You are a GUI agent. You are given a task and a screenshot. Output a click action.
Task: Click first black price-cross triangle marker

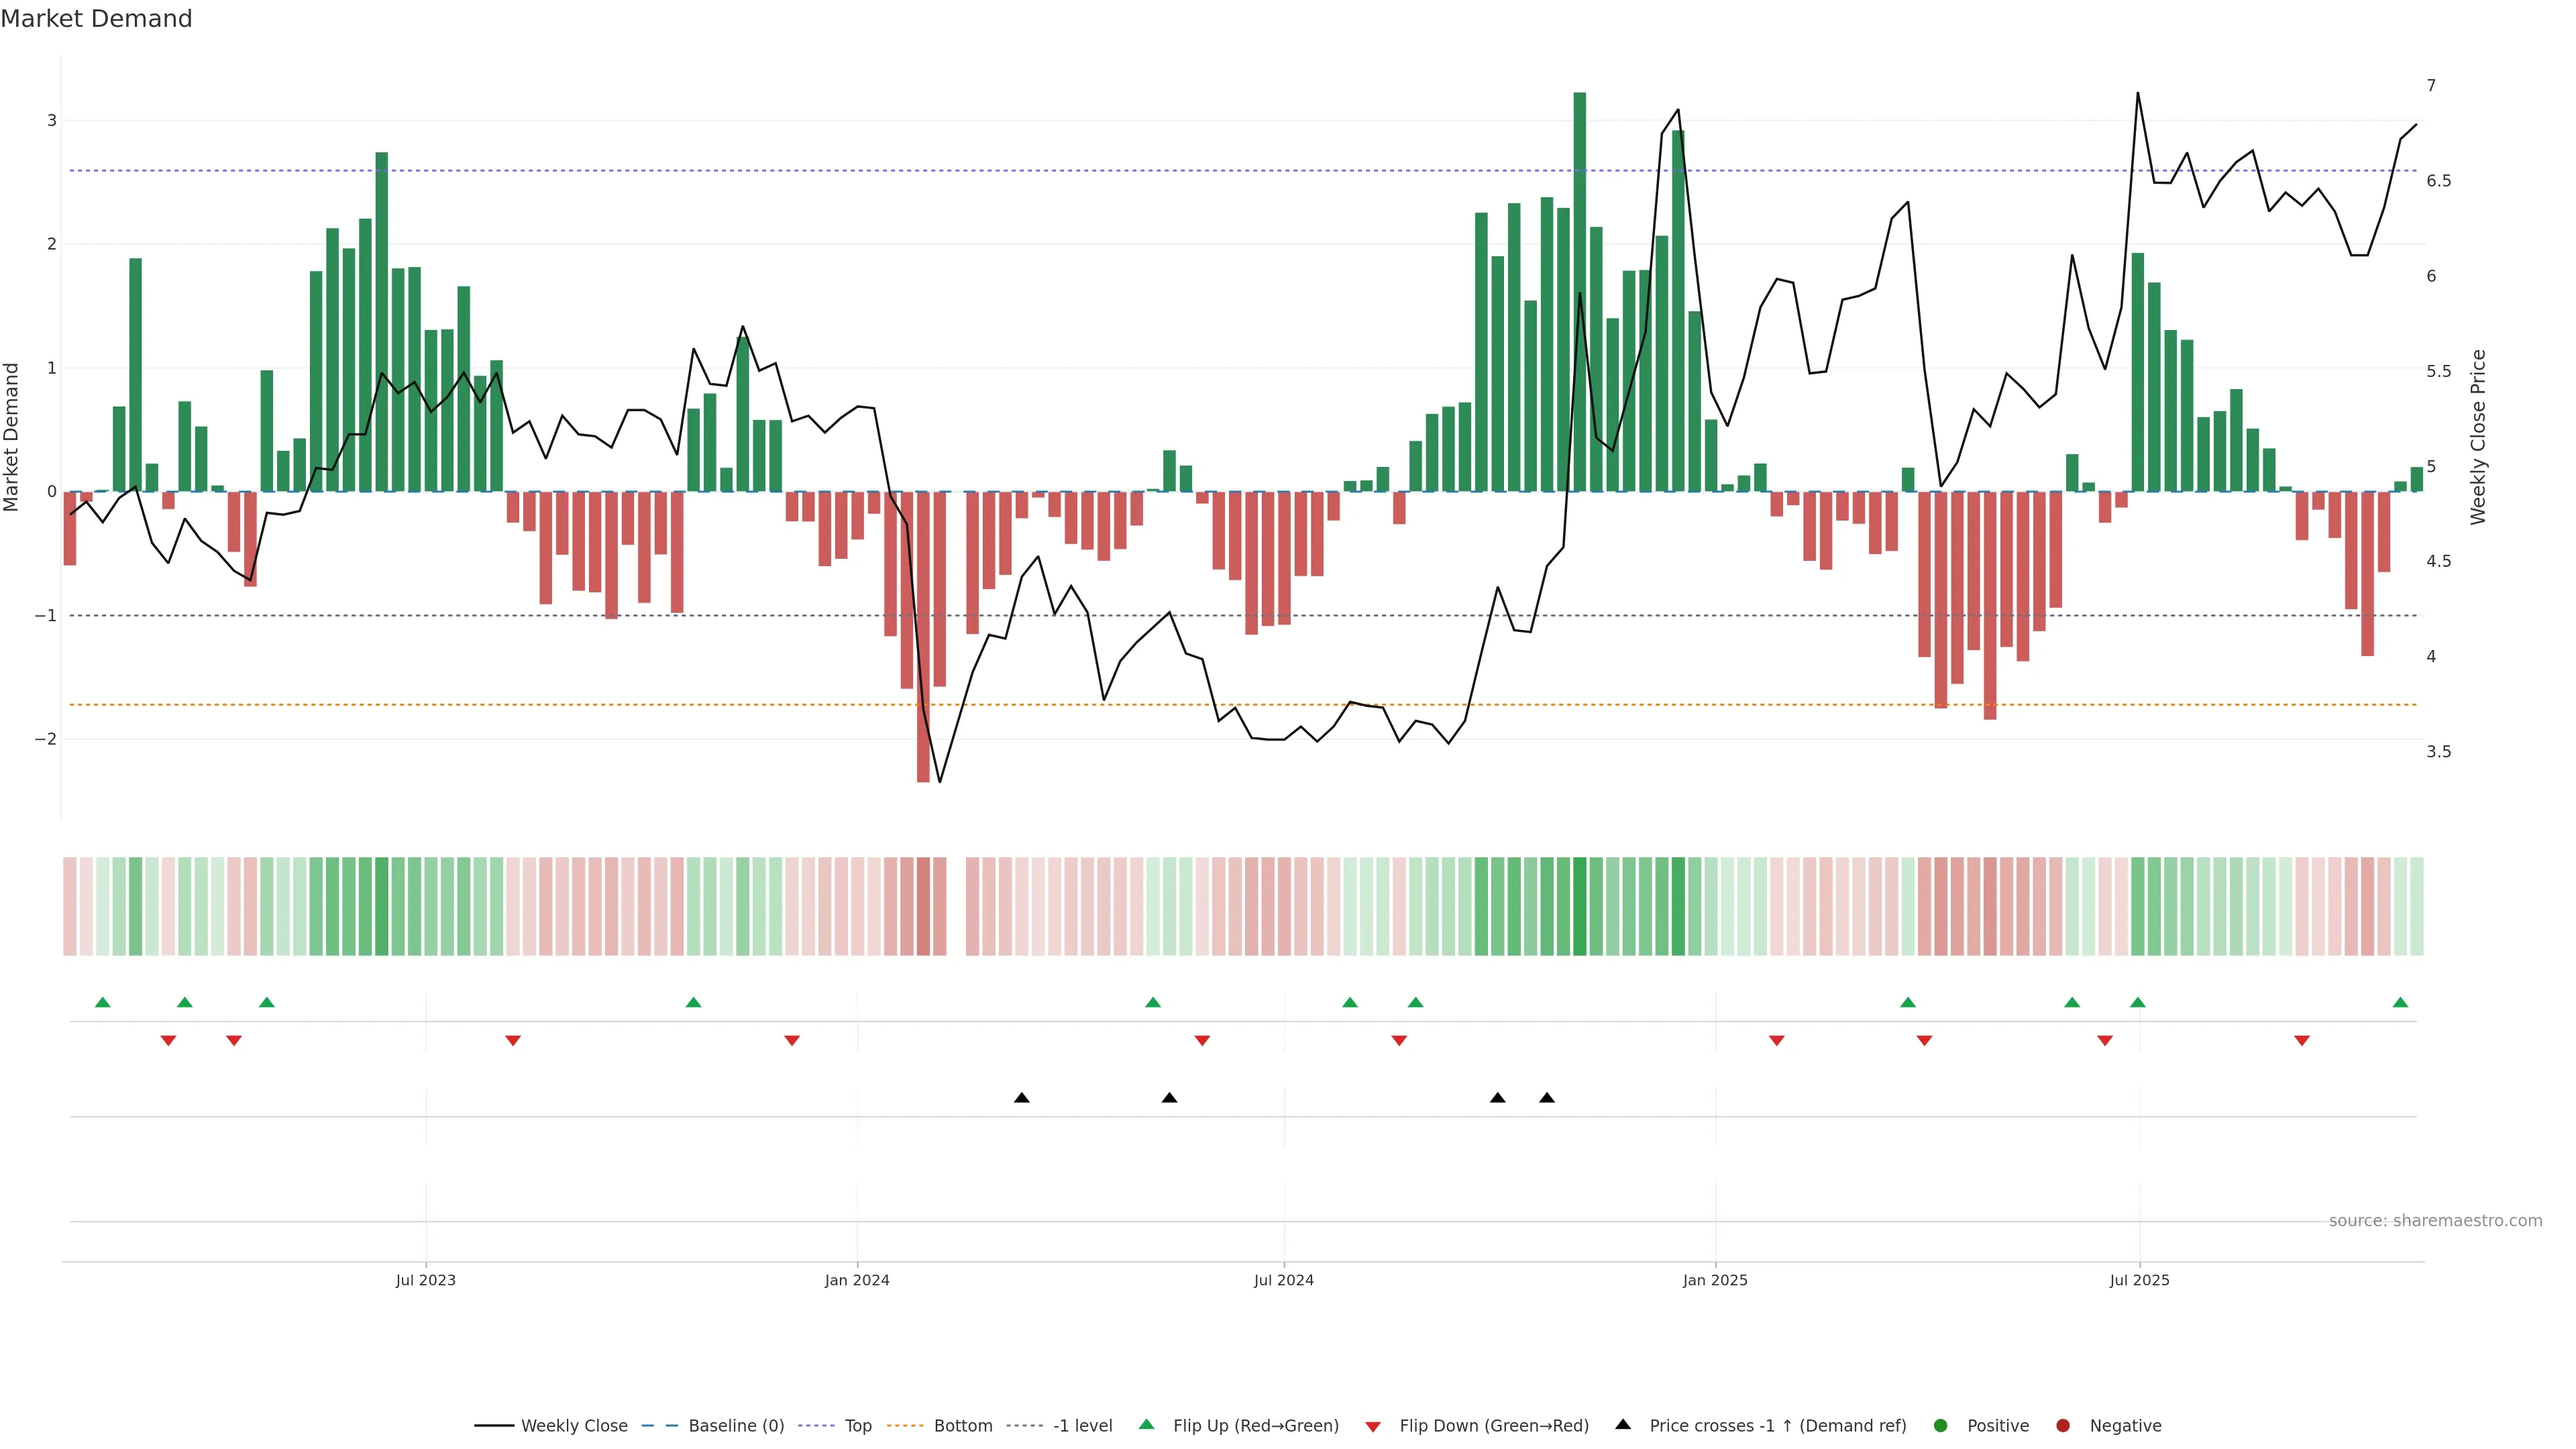coord(1021,1098)
